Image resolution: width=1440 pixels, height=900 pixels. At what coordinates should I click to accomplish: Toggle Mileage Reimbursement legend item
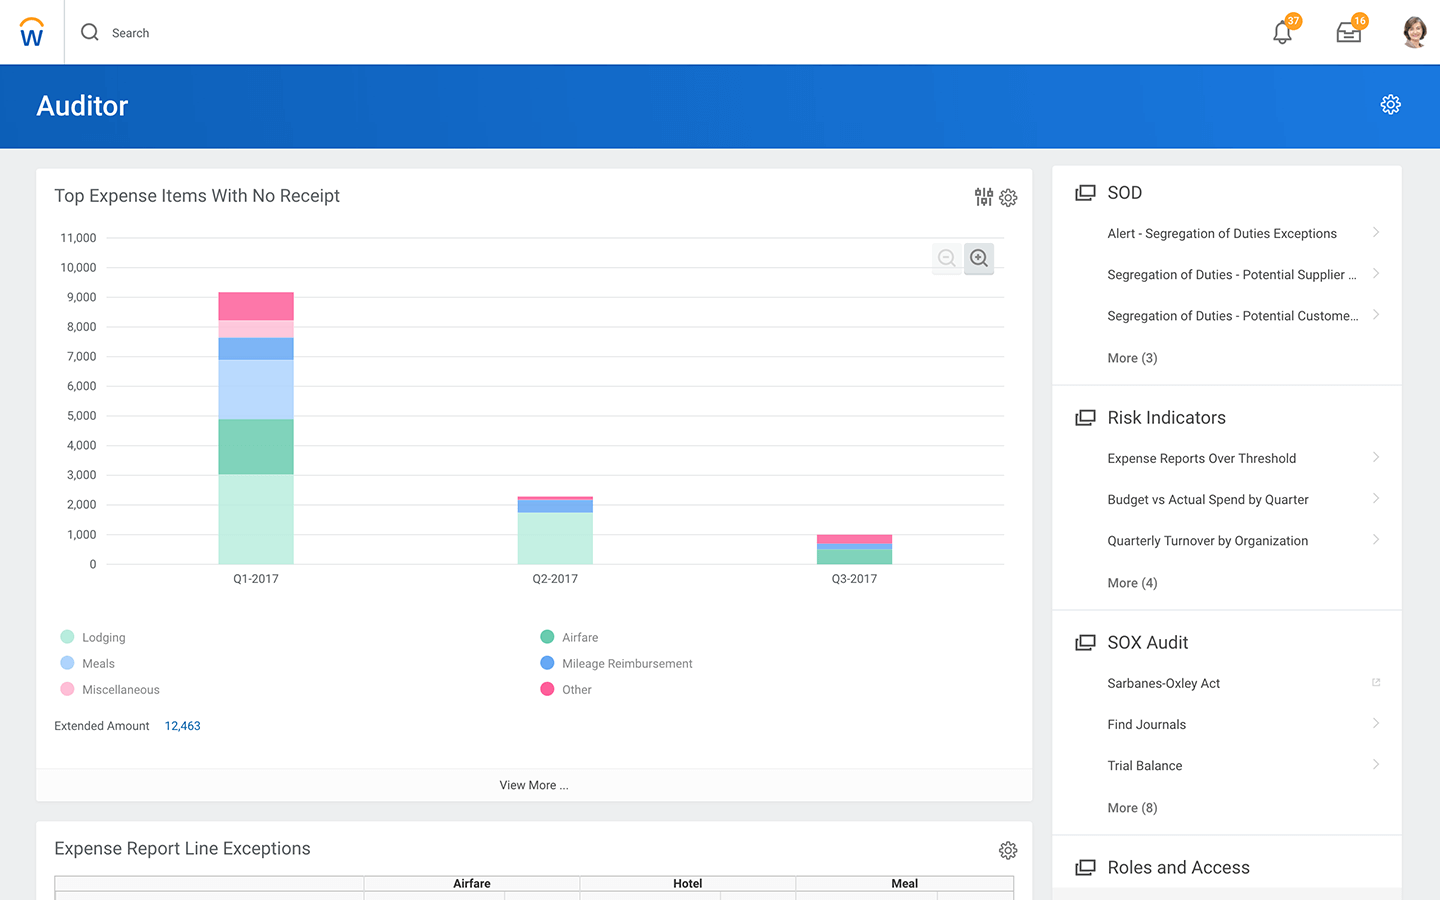[x=626, y=664]
